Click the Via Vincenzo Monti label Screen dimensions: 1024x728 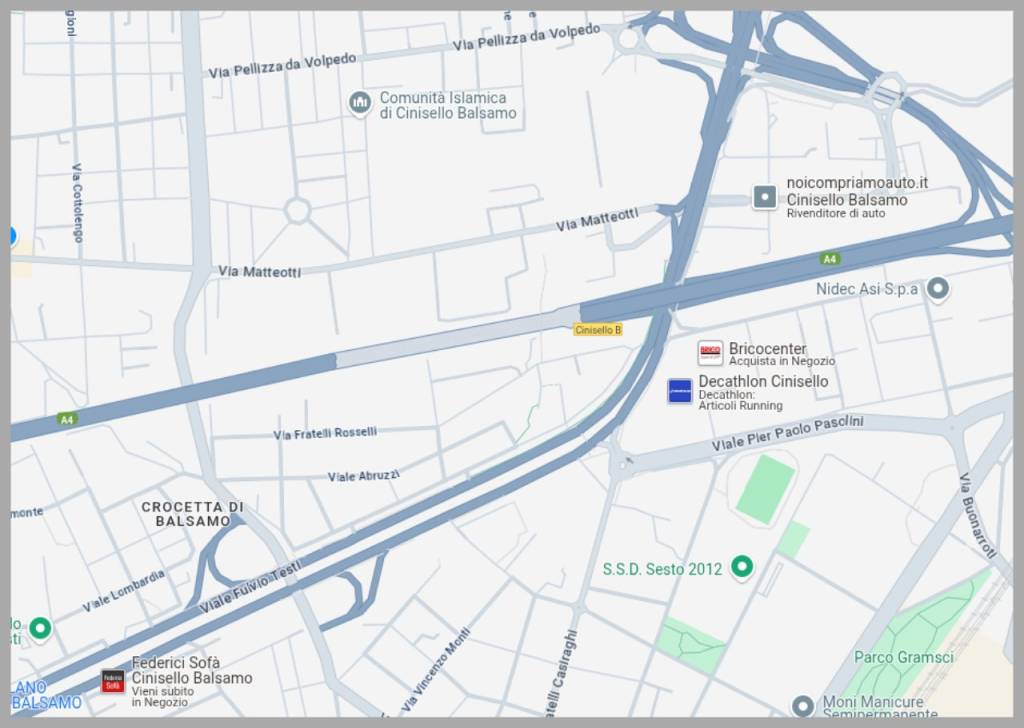pos(436,670)
